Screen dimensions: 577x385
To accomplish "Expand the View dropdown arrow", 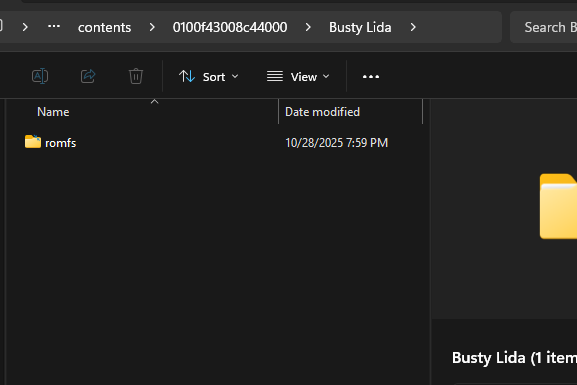I will (326, 76).
